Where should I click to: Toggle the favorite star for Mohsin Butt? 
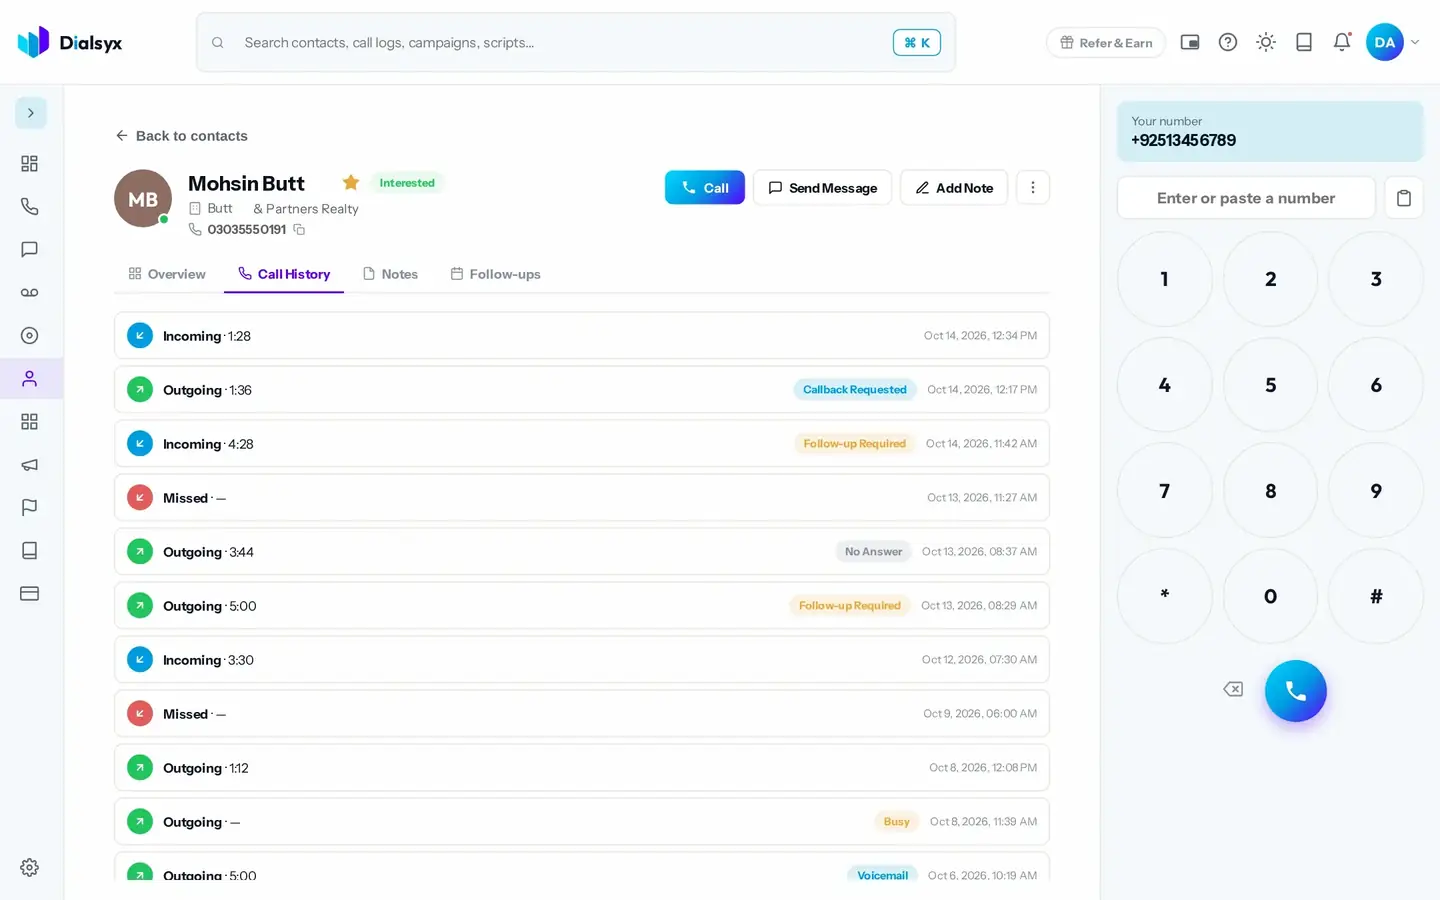pos(351,183)
